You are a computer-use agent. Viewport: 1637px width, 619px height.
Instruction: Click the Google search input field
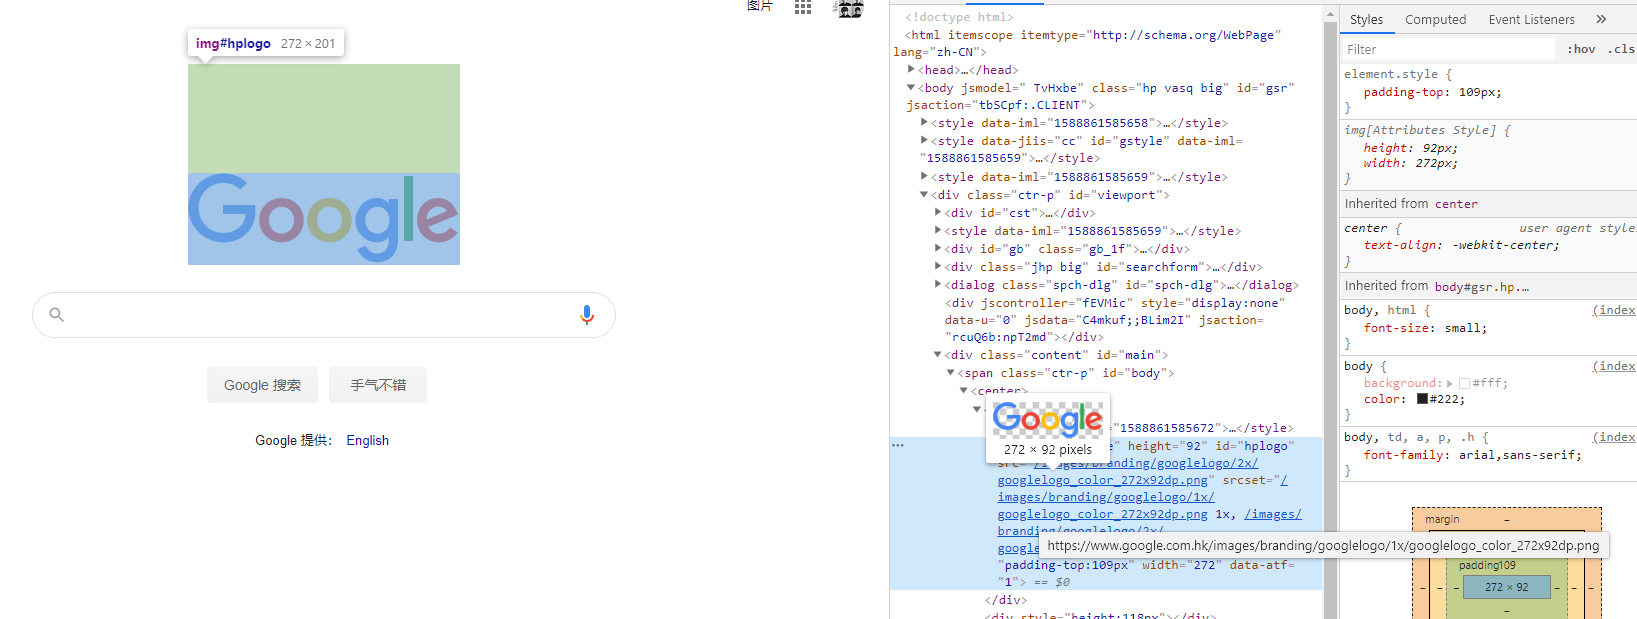[323, 315]
